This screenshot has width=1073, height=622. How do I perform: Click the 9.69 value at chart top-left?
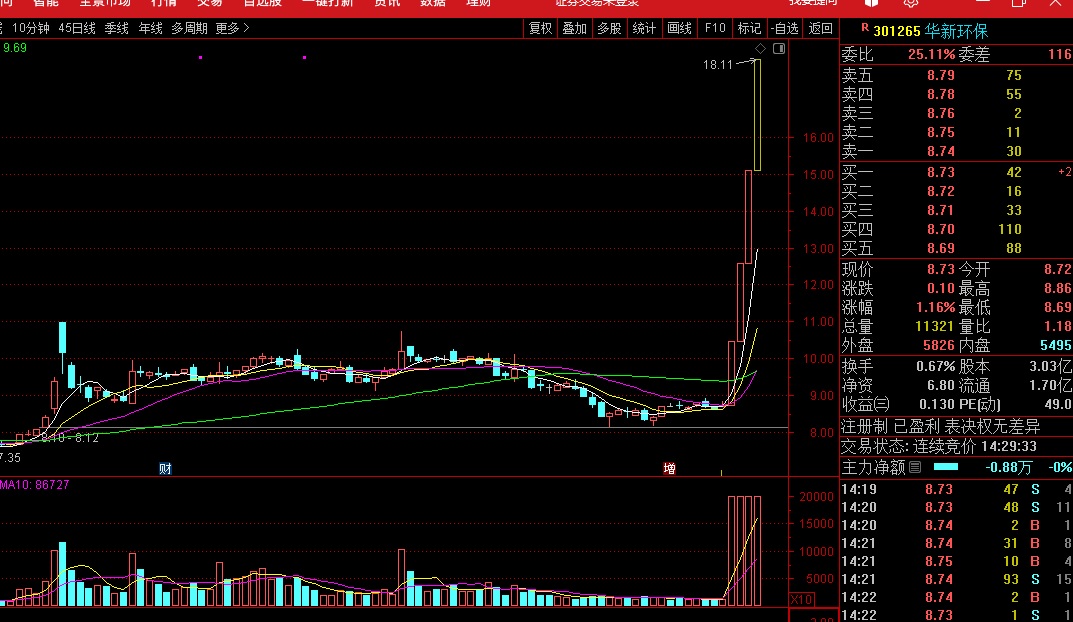click(x=15, y=48)
